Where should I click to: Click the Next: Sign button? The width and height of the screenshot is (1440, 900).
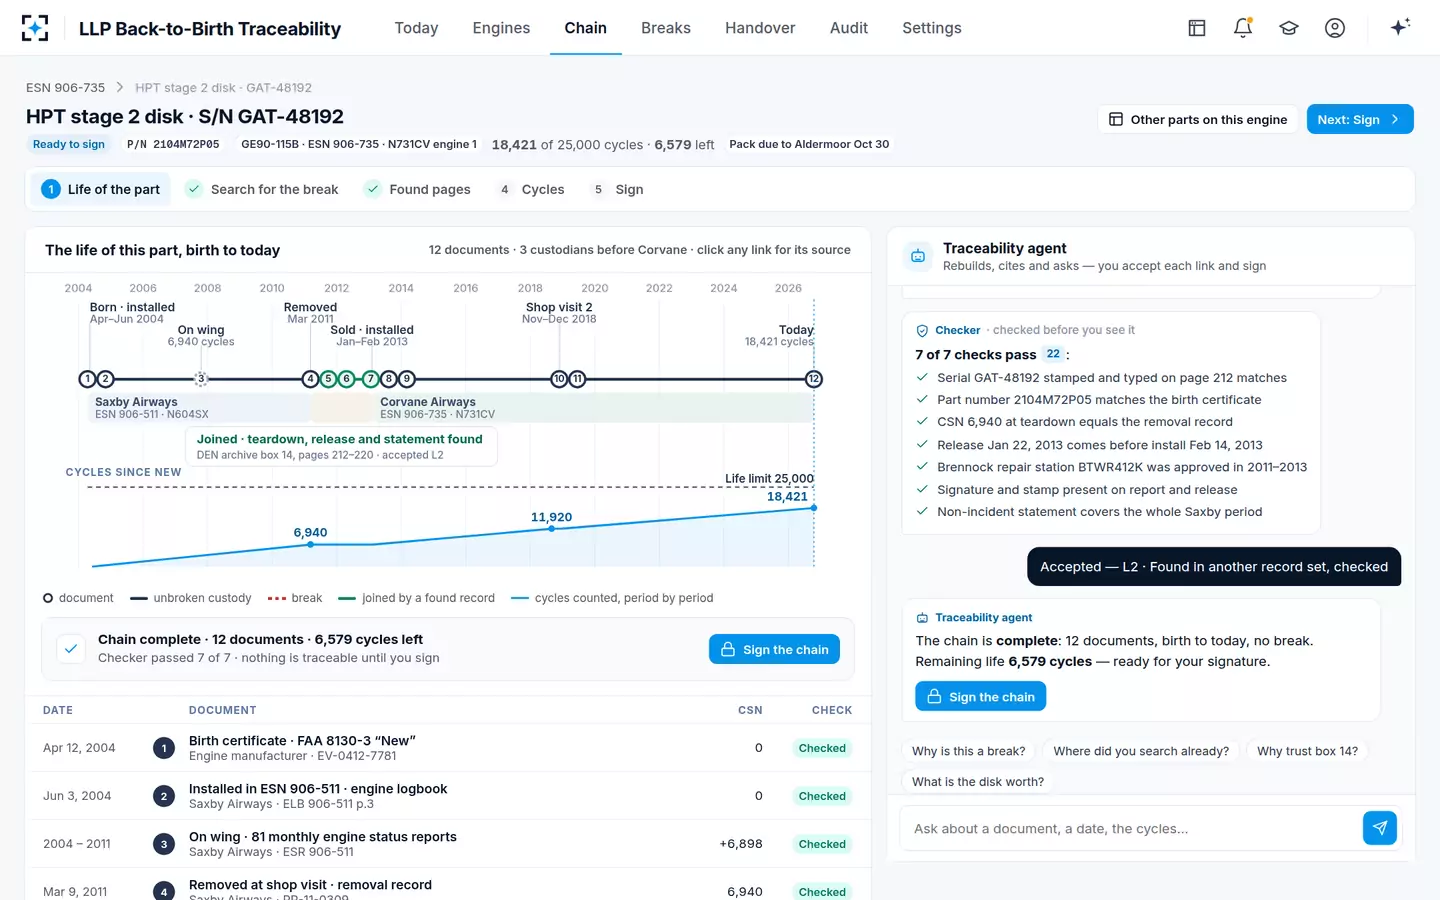point(1360,119)
